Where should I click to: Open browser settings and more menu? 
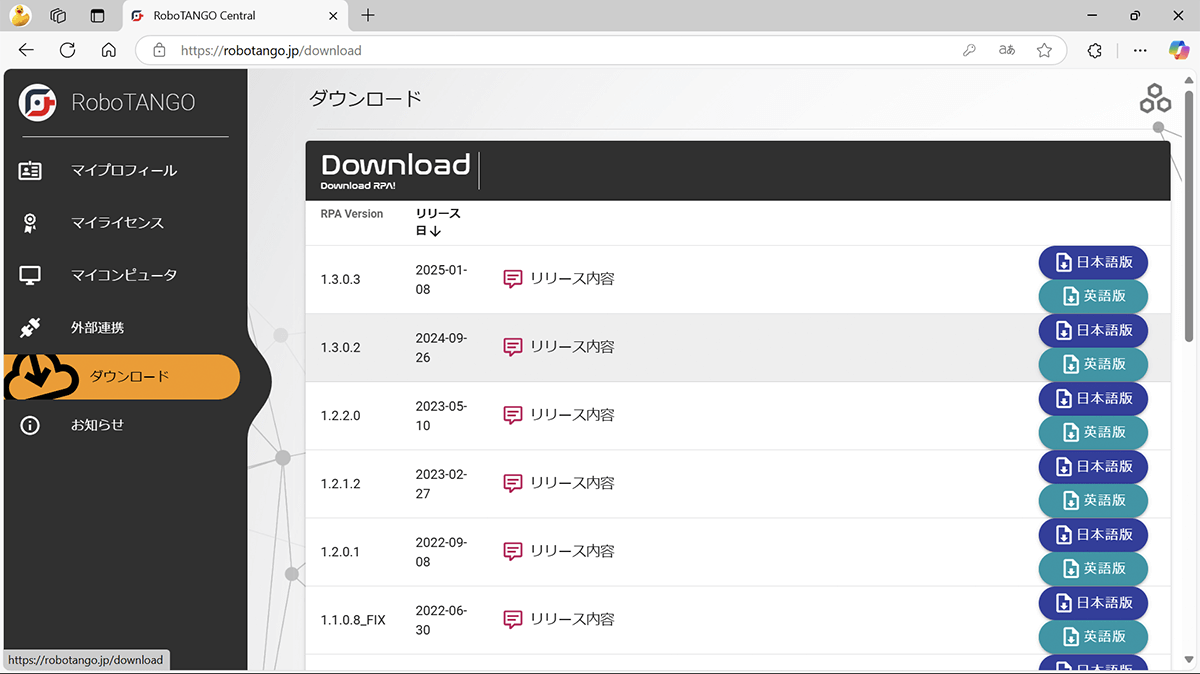click(1140, 50)
